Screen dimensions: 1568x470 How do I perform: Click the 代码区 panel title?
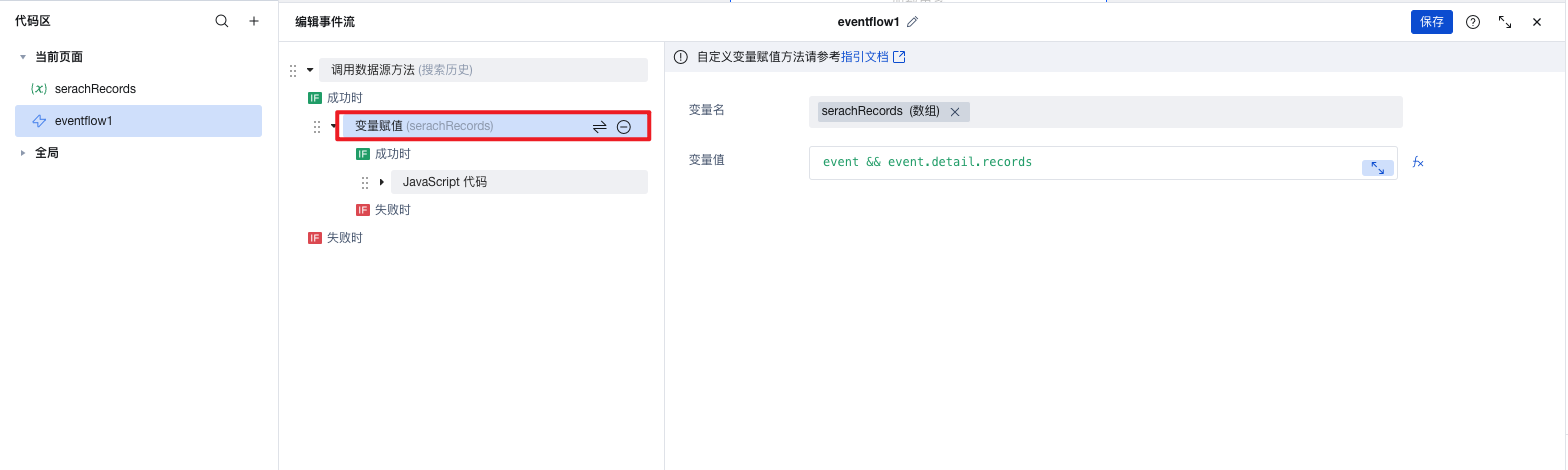pyautogui.click(x=33, y=21)
